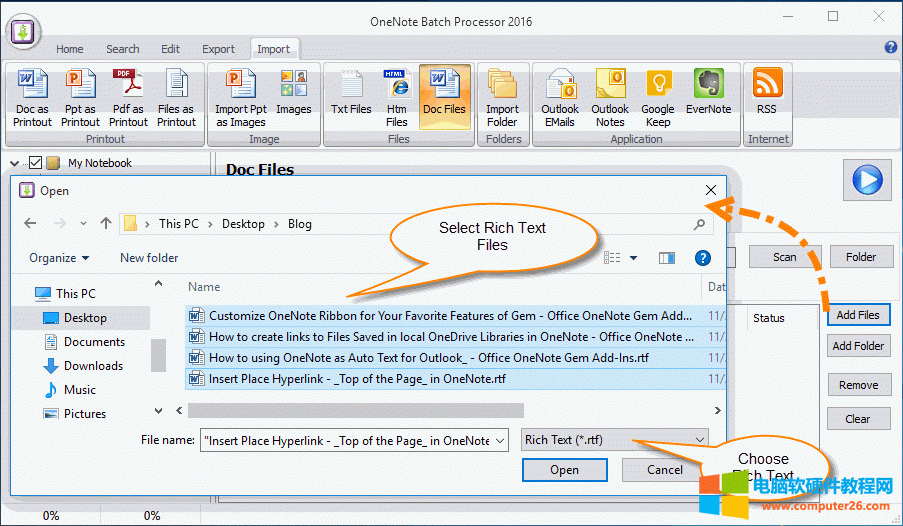The width and height of the screenshot is (903, 526).
Task: Click the Folder button
Action: 861,257
